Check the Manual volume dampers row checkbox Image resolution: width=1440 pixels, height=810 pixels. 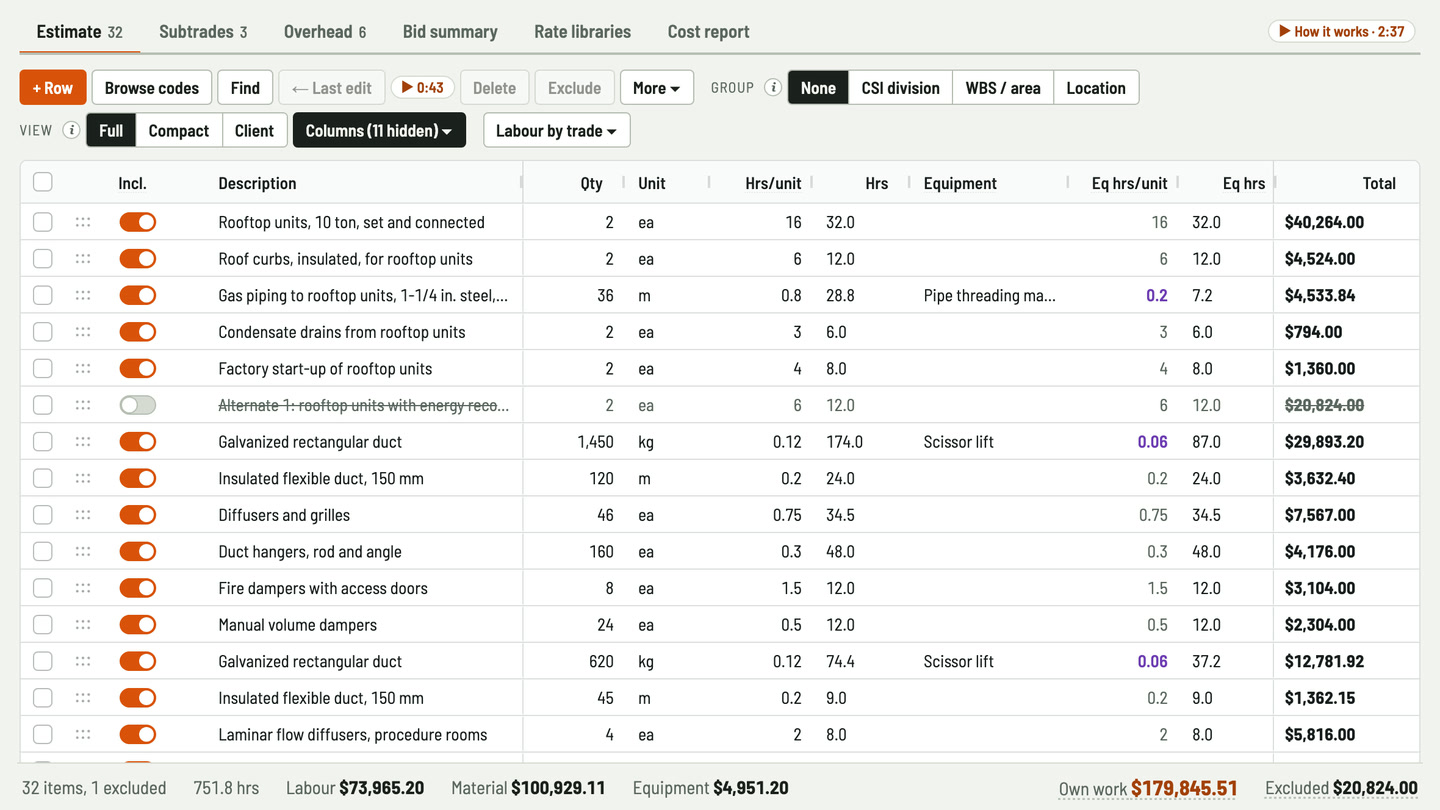43,625
